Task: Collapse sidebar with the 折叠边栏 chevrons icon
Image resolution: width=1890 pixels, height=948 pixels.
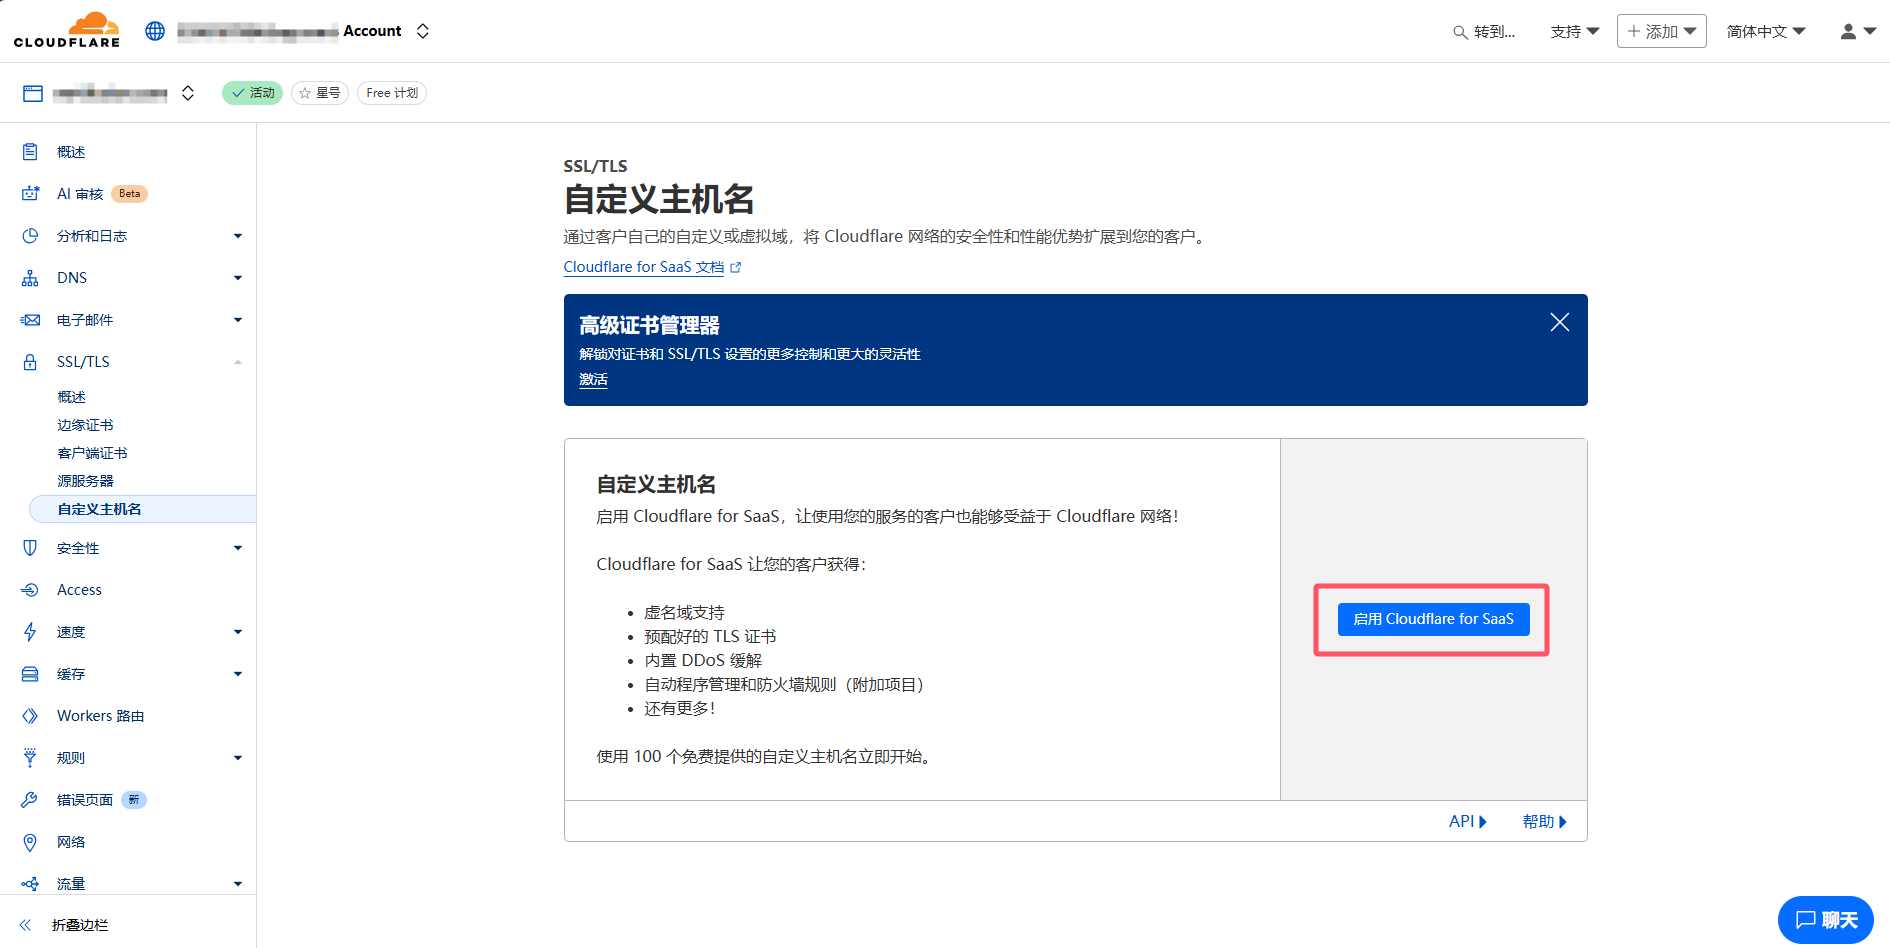Action: click(x=26, y=925)
